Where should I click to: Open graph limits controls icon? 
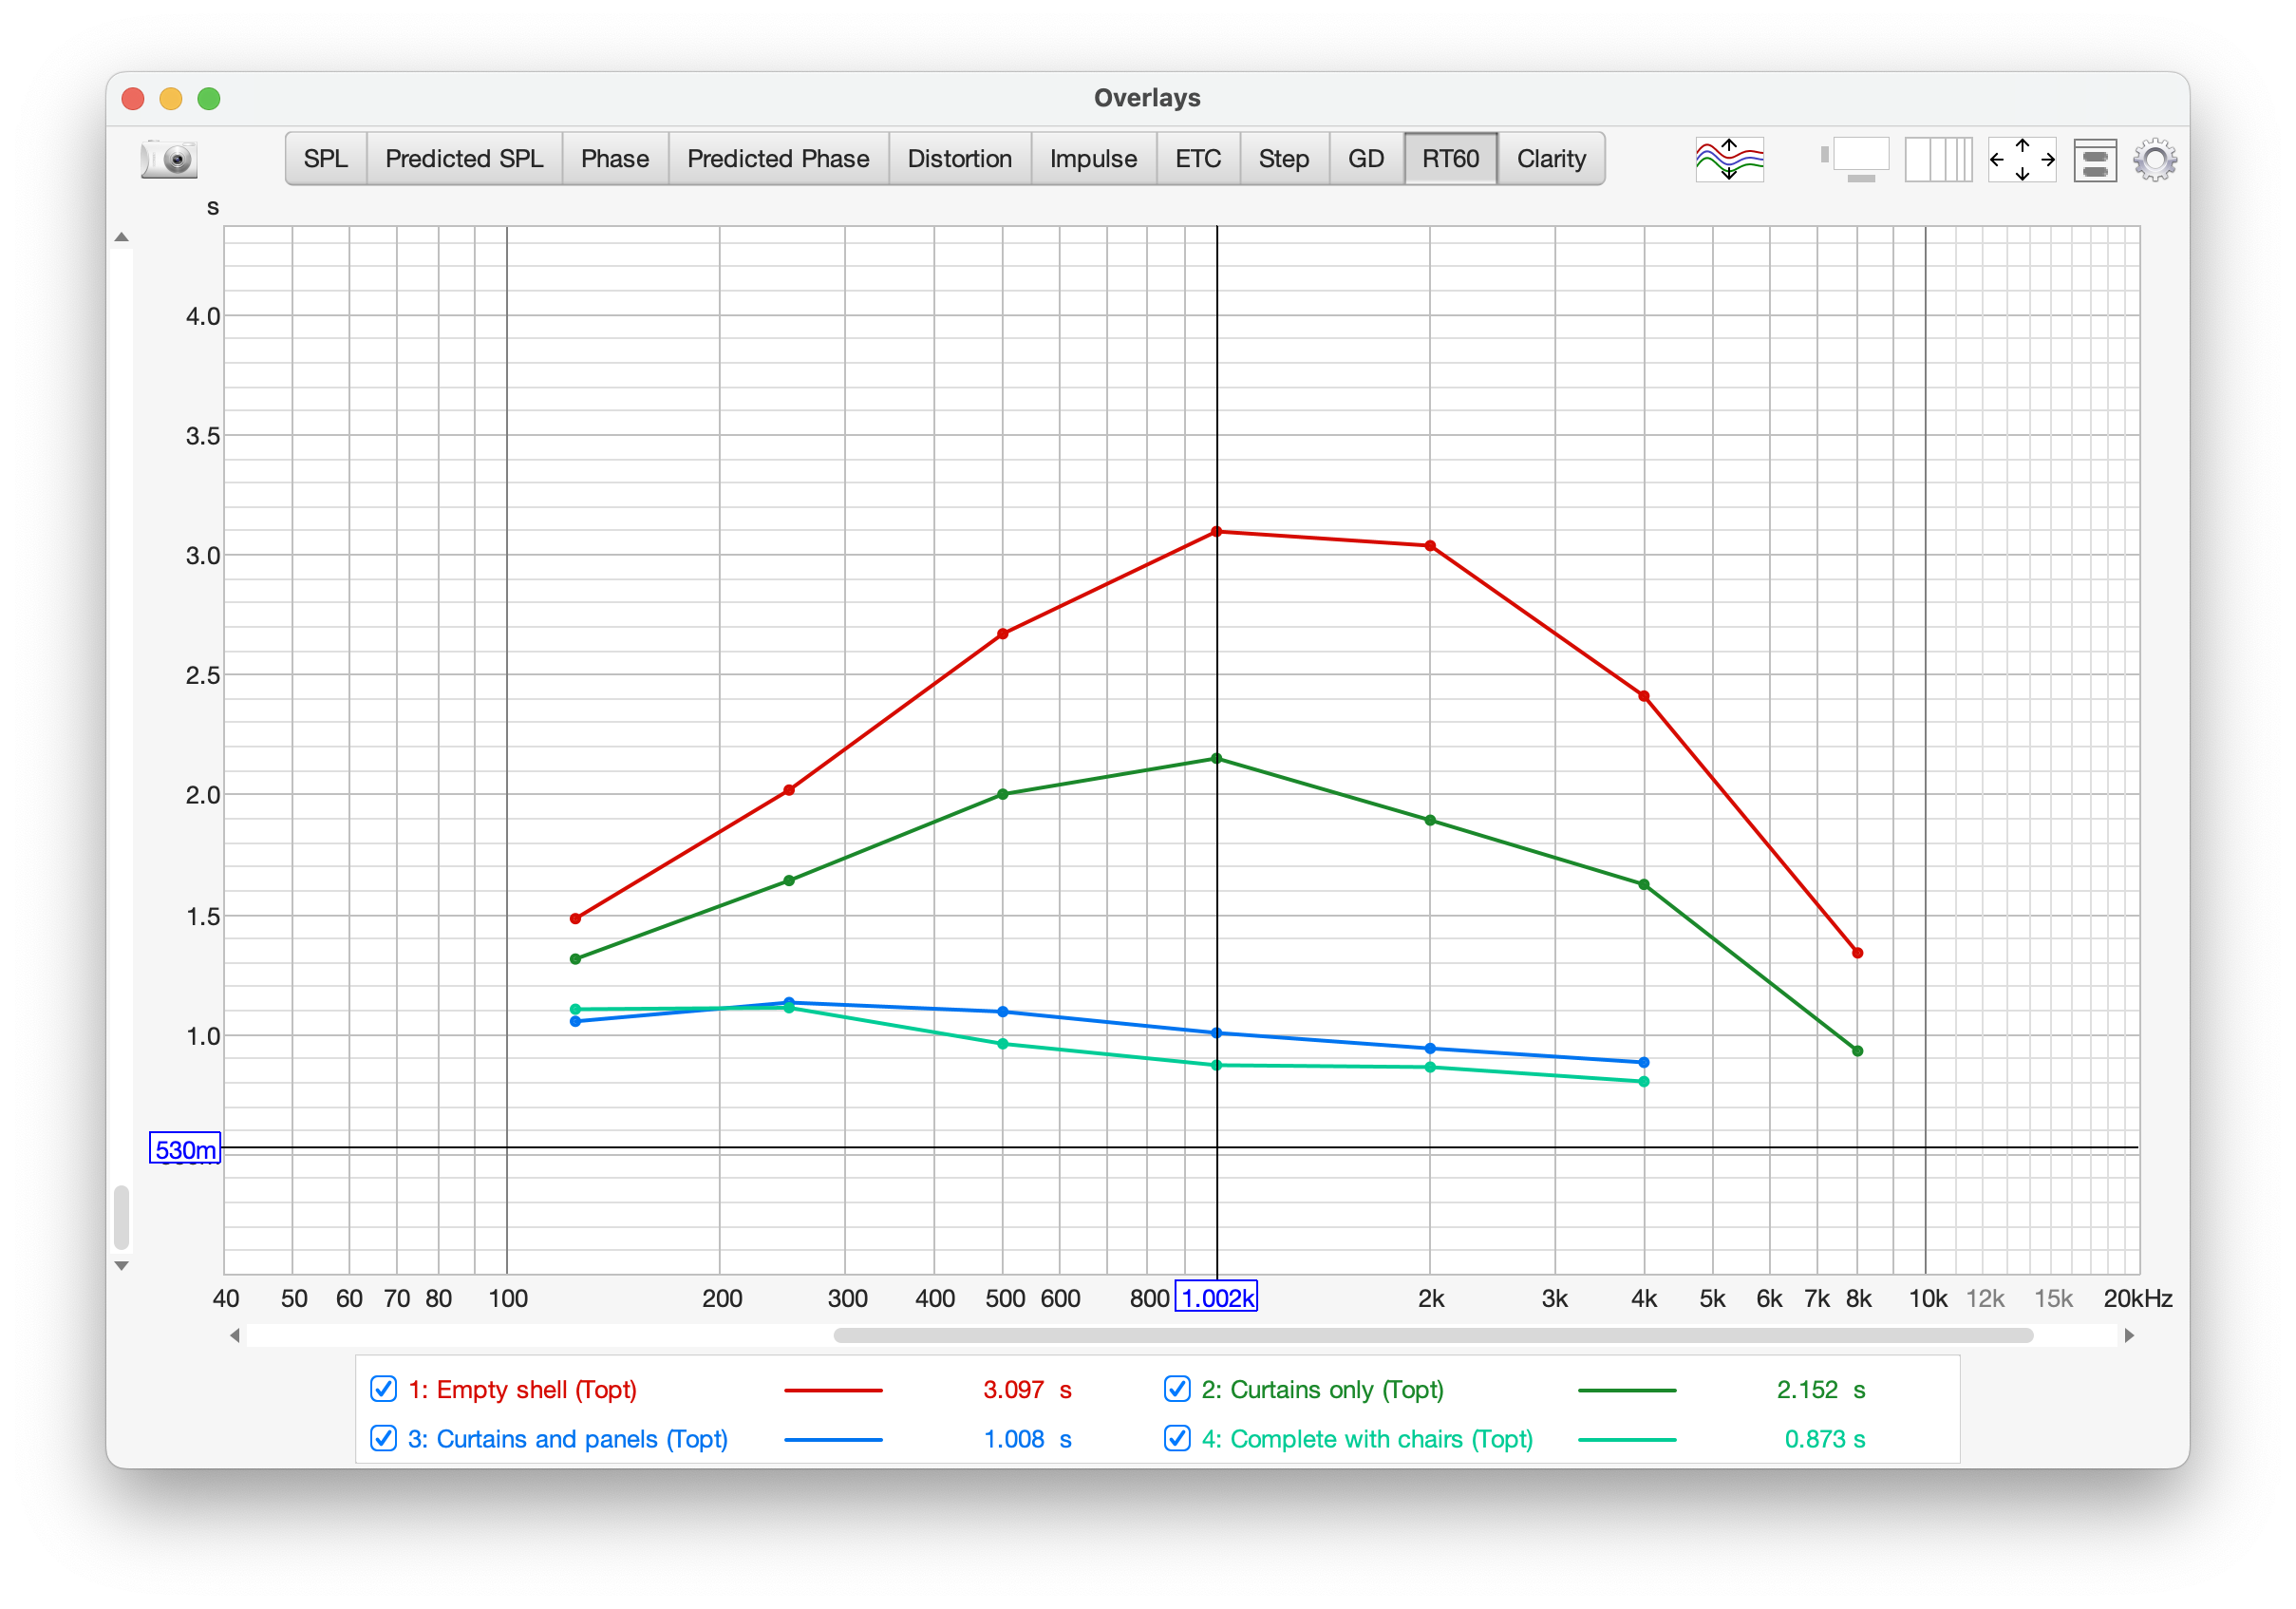2095,160
